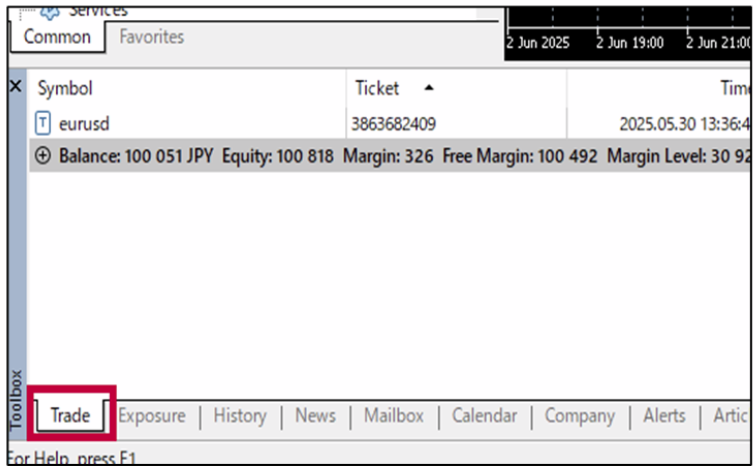
Task: Click the eurusd position type icon
Action: point(42,124)
